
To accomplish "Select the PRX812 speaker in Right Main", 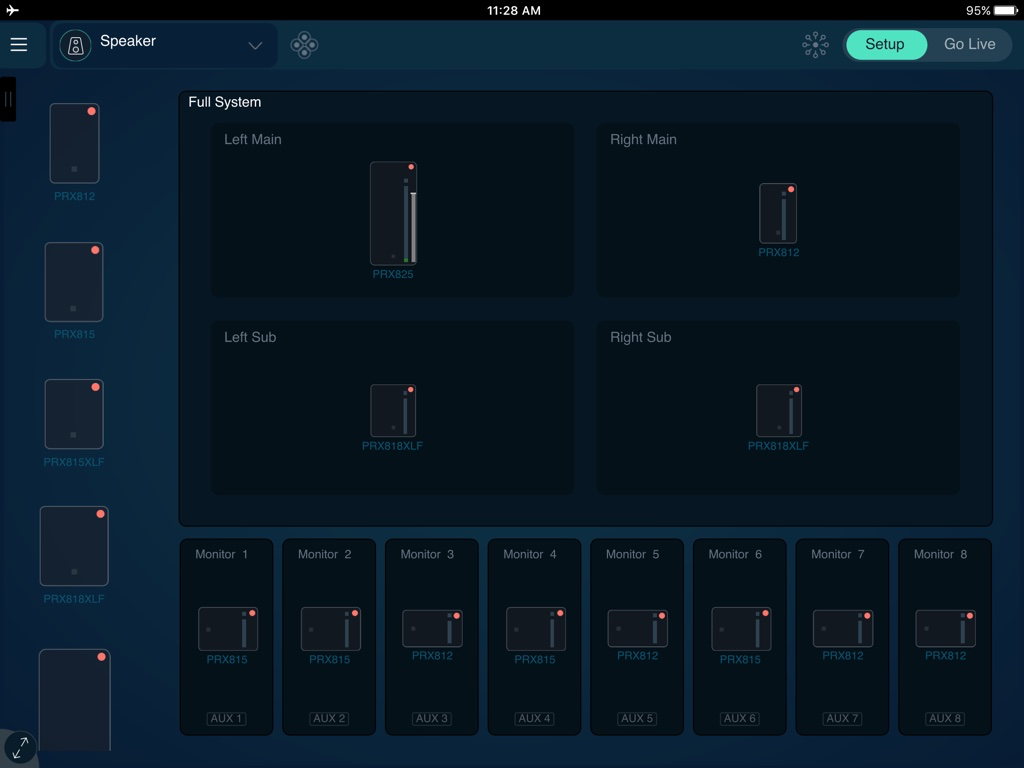I will [778, 214].
